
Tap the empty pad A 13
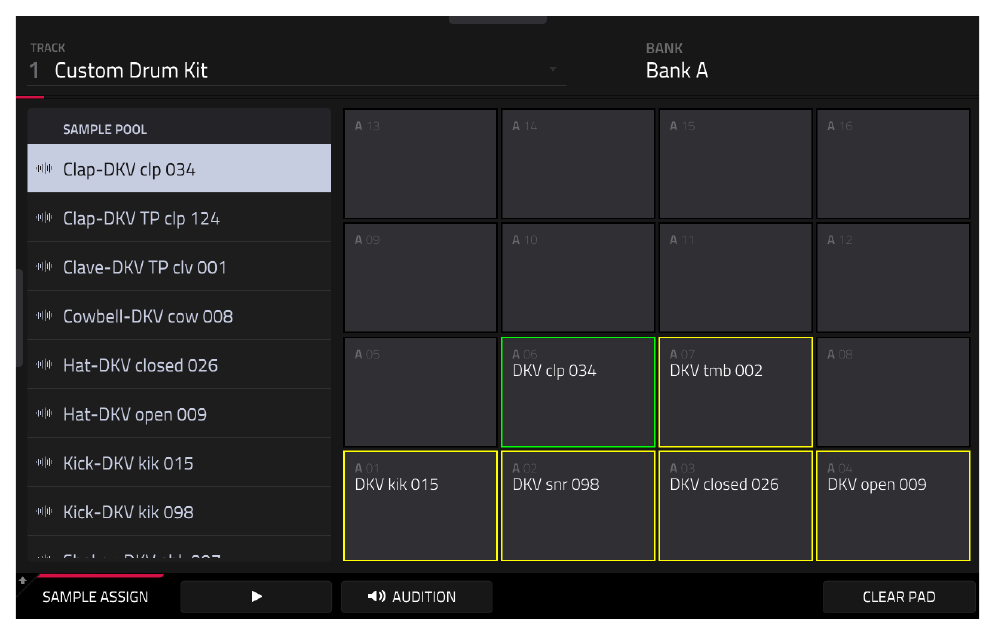(x=421, y=164)
